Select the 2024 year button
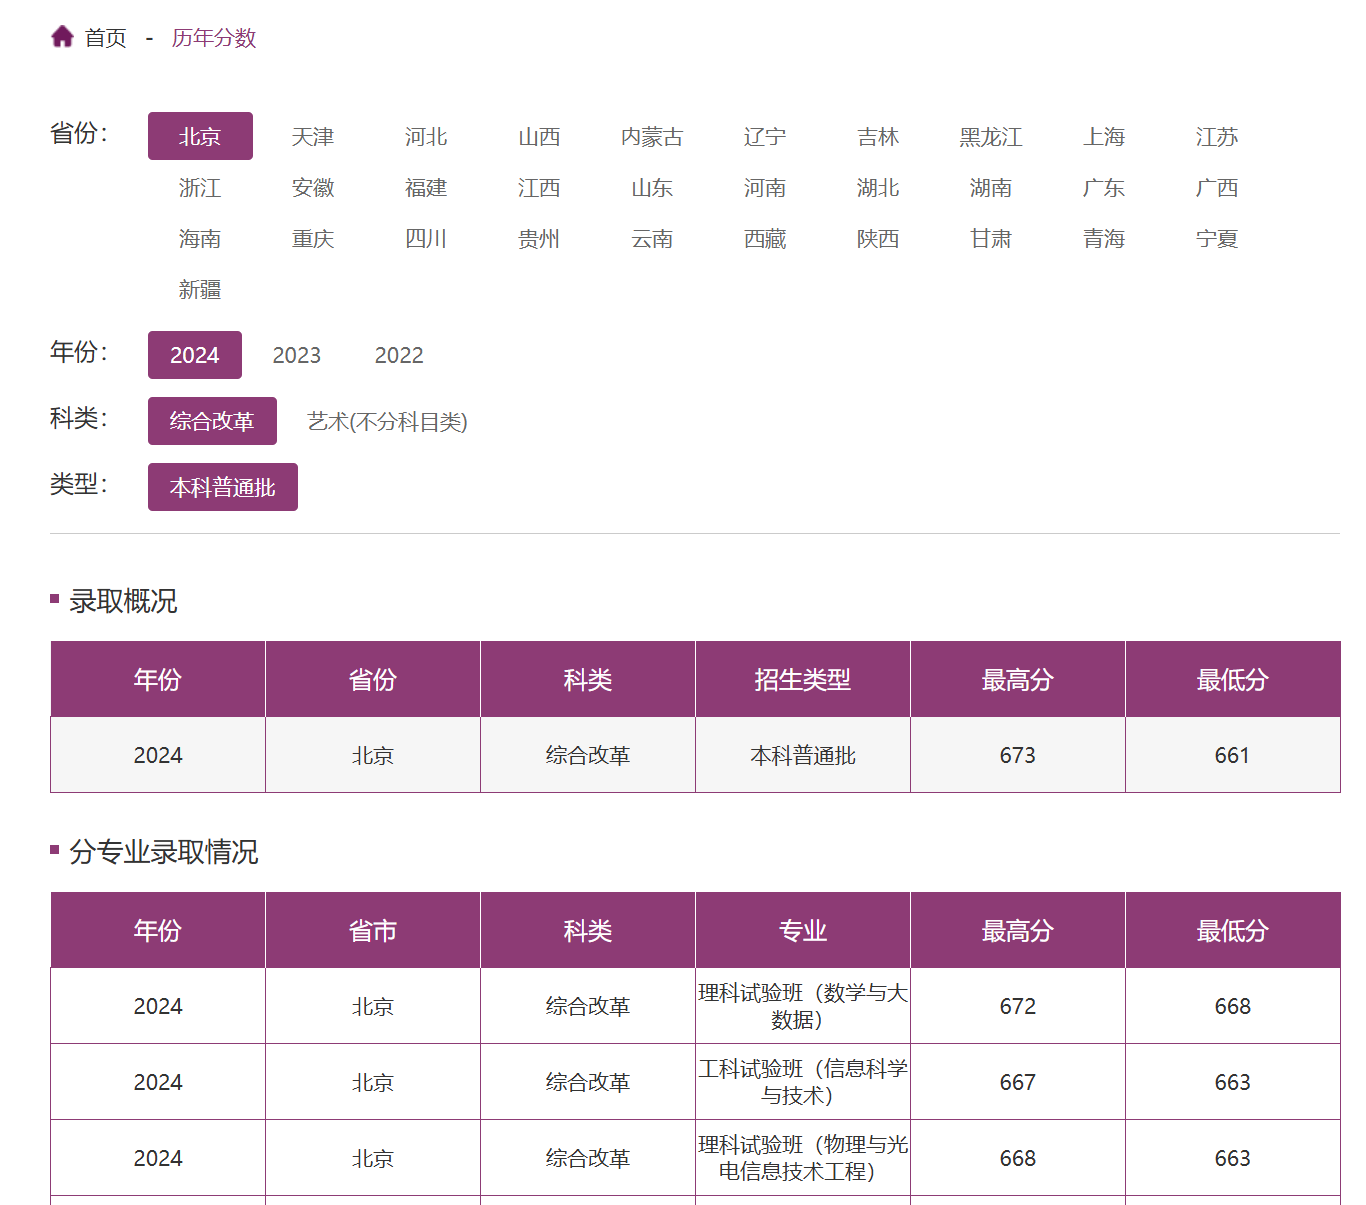 pos(195,355)
